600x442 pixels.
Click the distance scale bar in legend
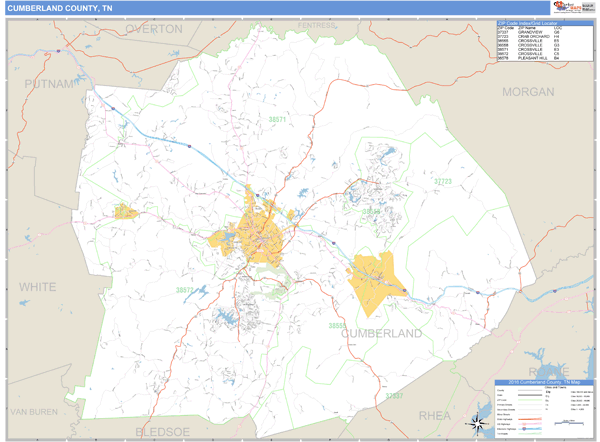click(x=569, y=422)
